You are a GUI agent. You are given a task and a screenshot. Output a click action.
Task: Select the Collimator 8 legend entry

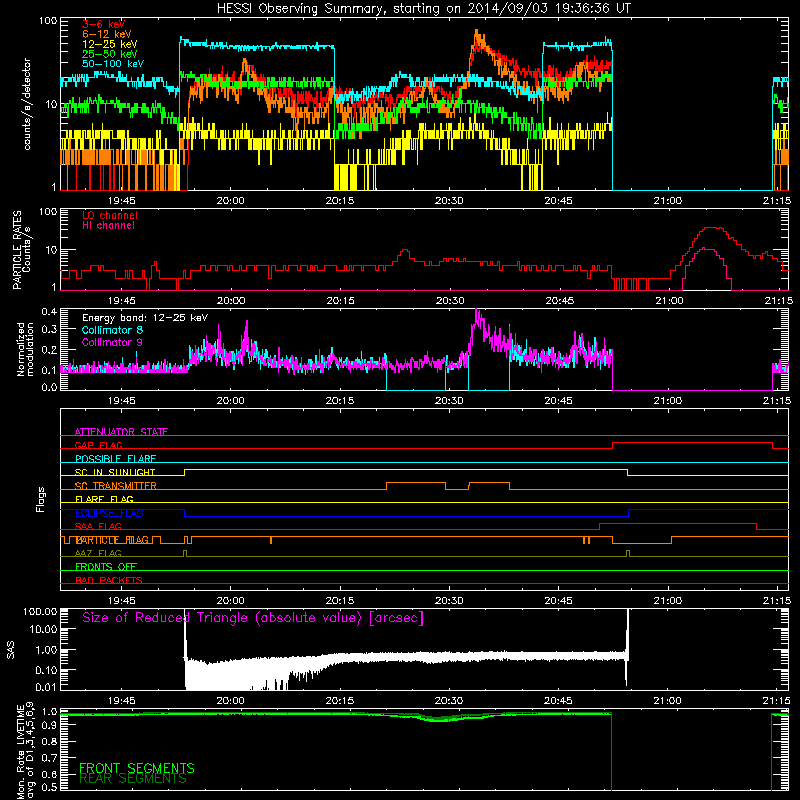point(112,330)
